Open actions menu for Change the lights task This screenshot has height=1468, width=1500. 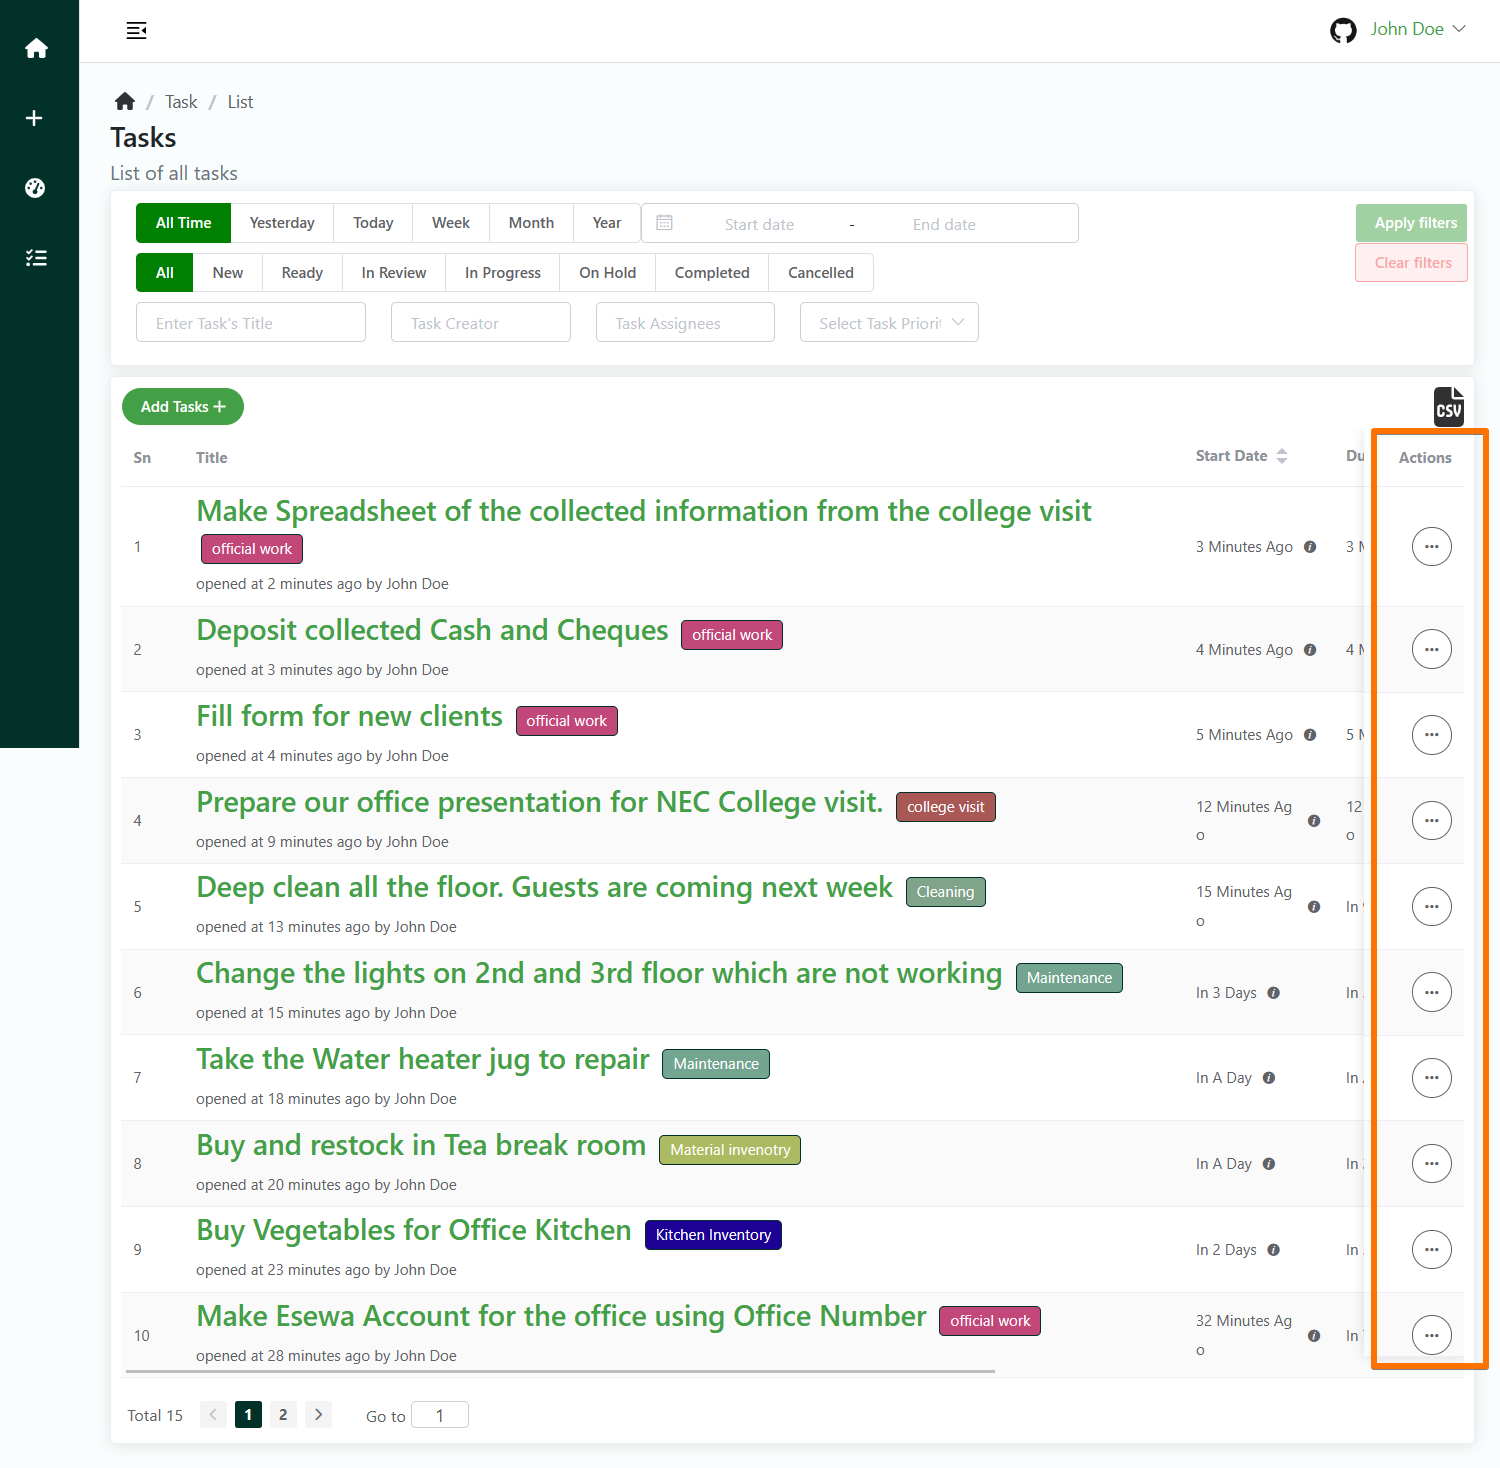(x=1432, y=993)
